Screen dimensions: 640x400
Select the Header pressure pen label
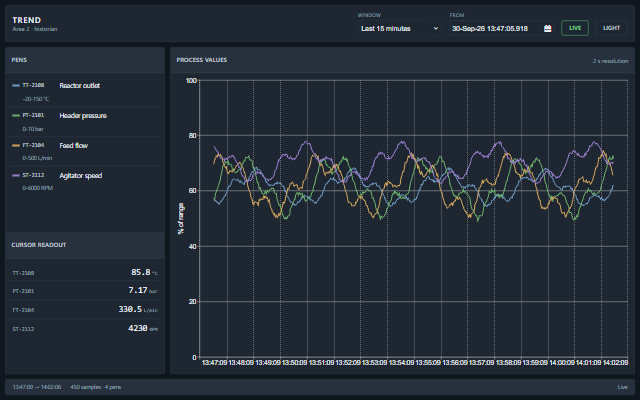click(x=83, y=116)
